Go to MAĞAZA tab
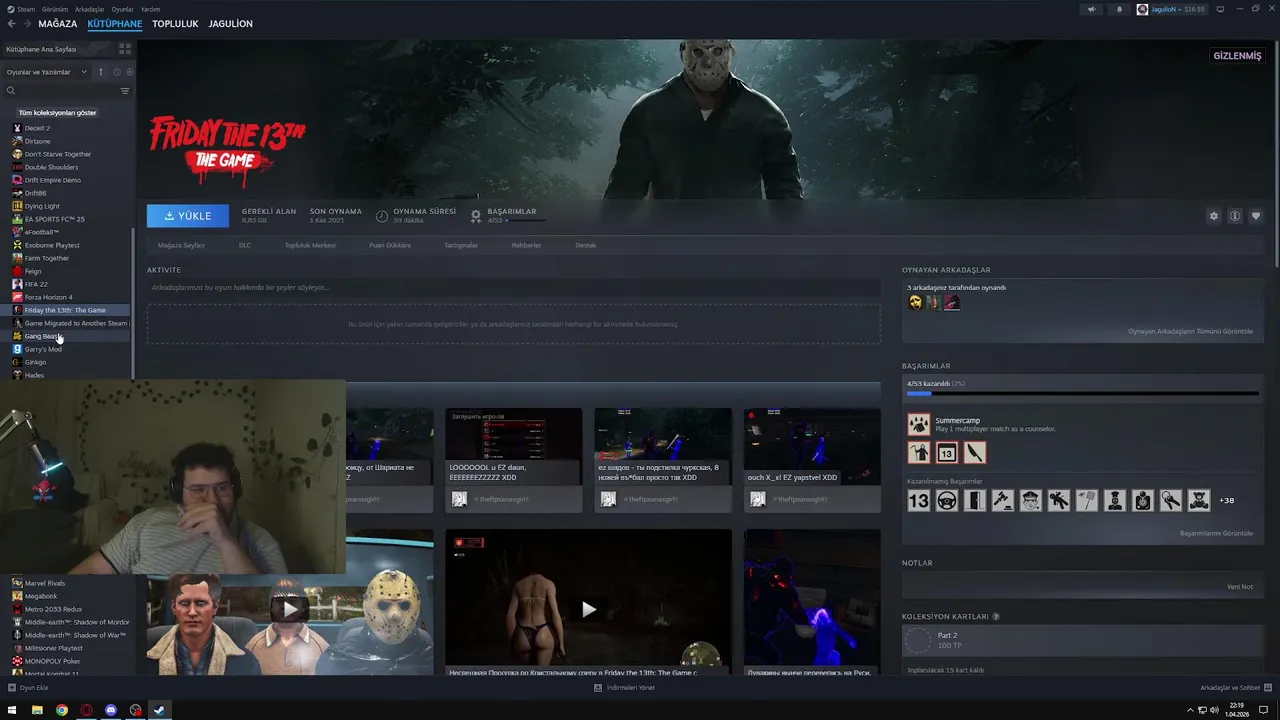This screenshot has width=1280, height=720. click(x=58, y=24)
